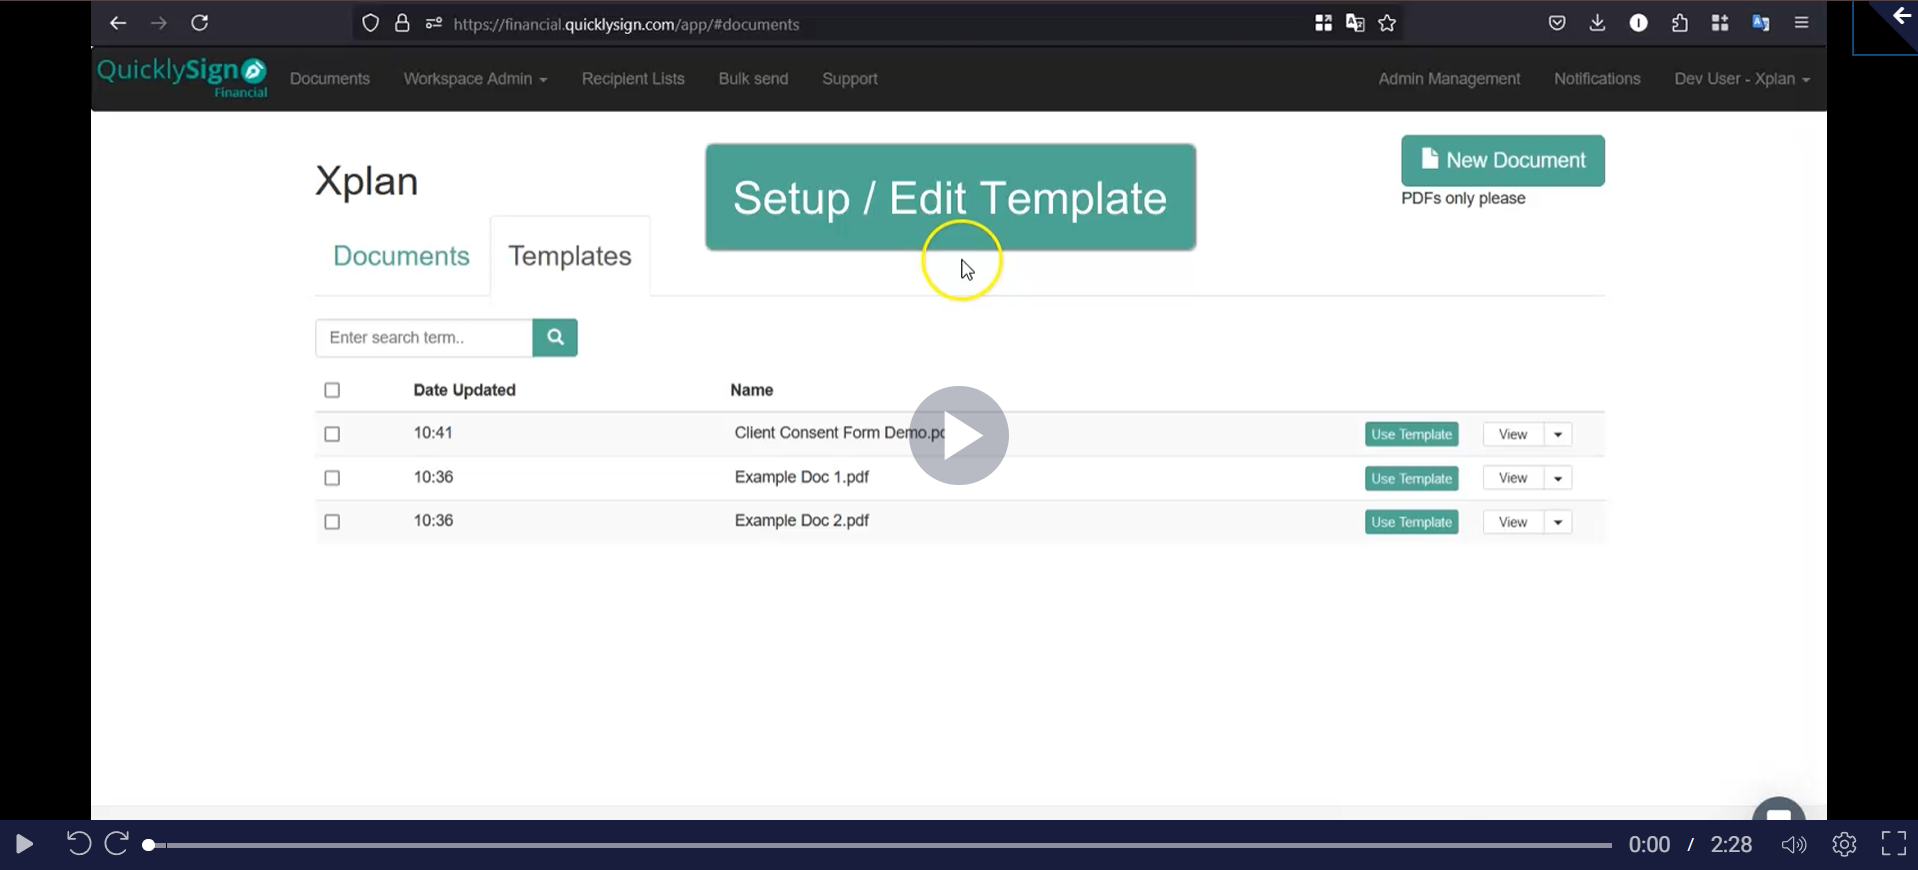1918x870 pixels.
Task: Enter fullscreen with the fullscreen icon
Action: click(1894, 844)
